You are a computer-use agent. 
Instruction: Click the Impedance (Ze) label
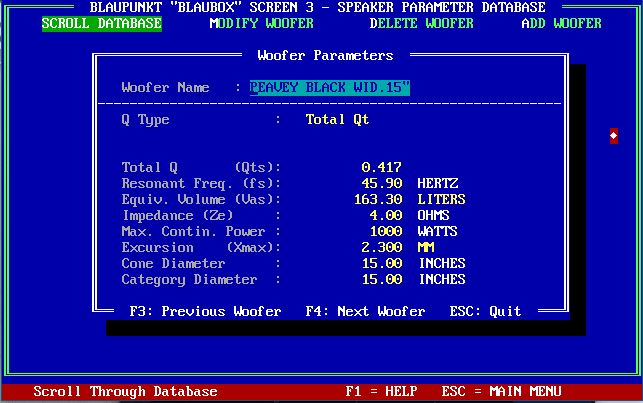[x=177, y=215]
